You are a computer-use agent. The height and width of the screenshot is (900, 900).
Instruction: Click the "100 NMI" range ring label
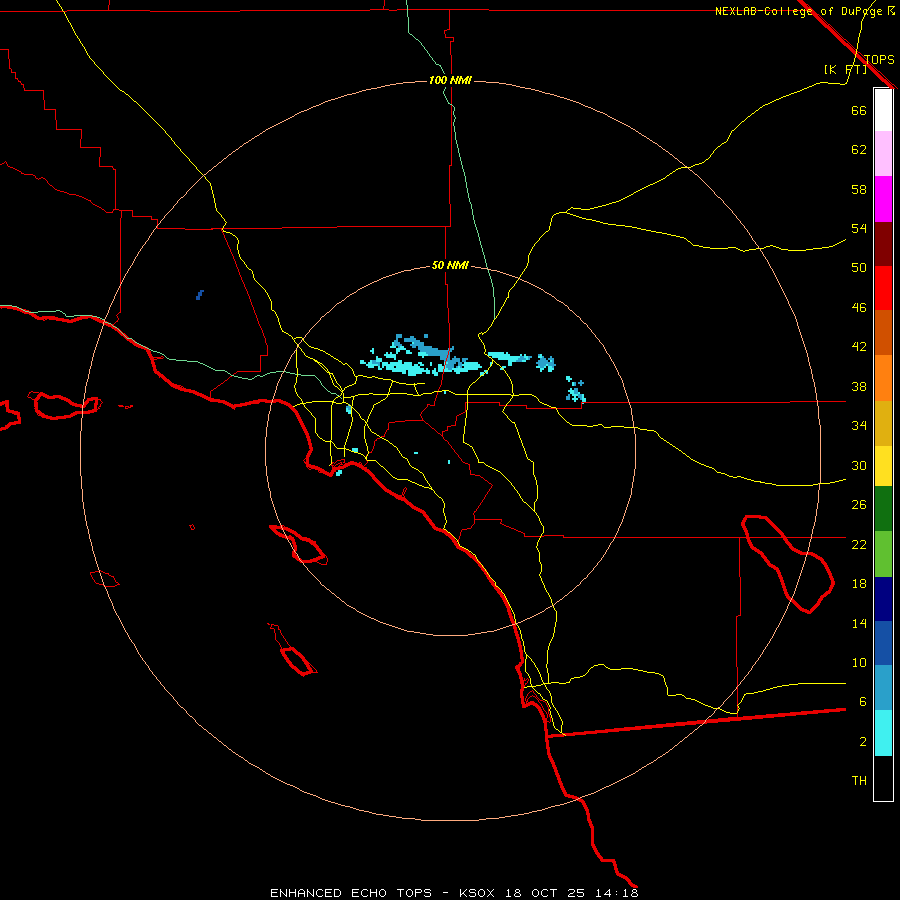coord(450,80)
